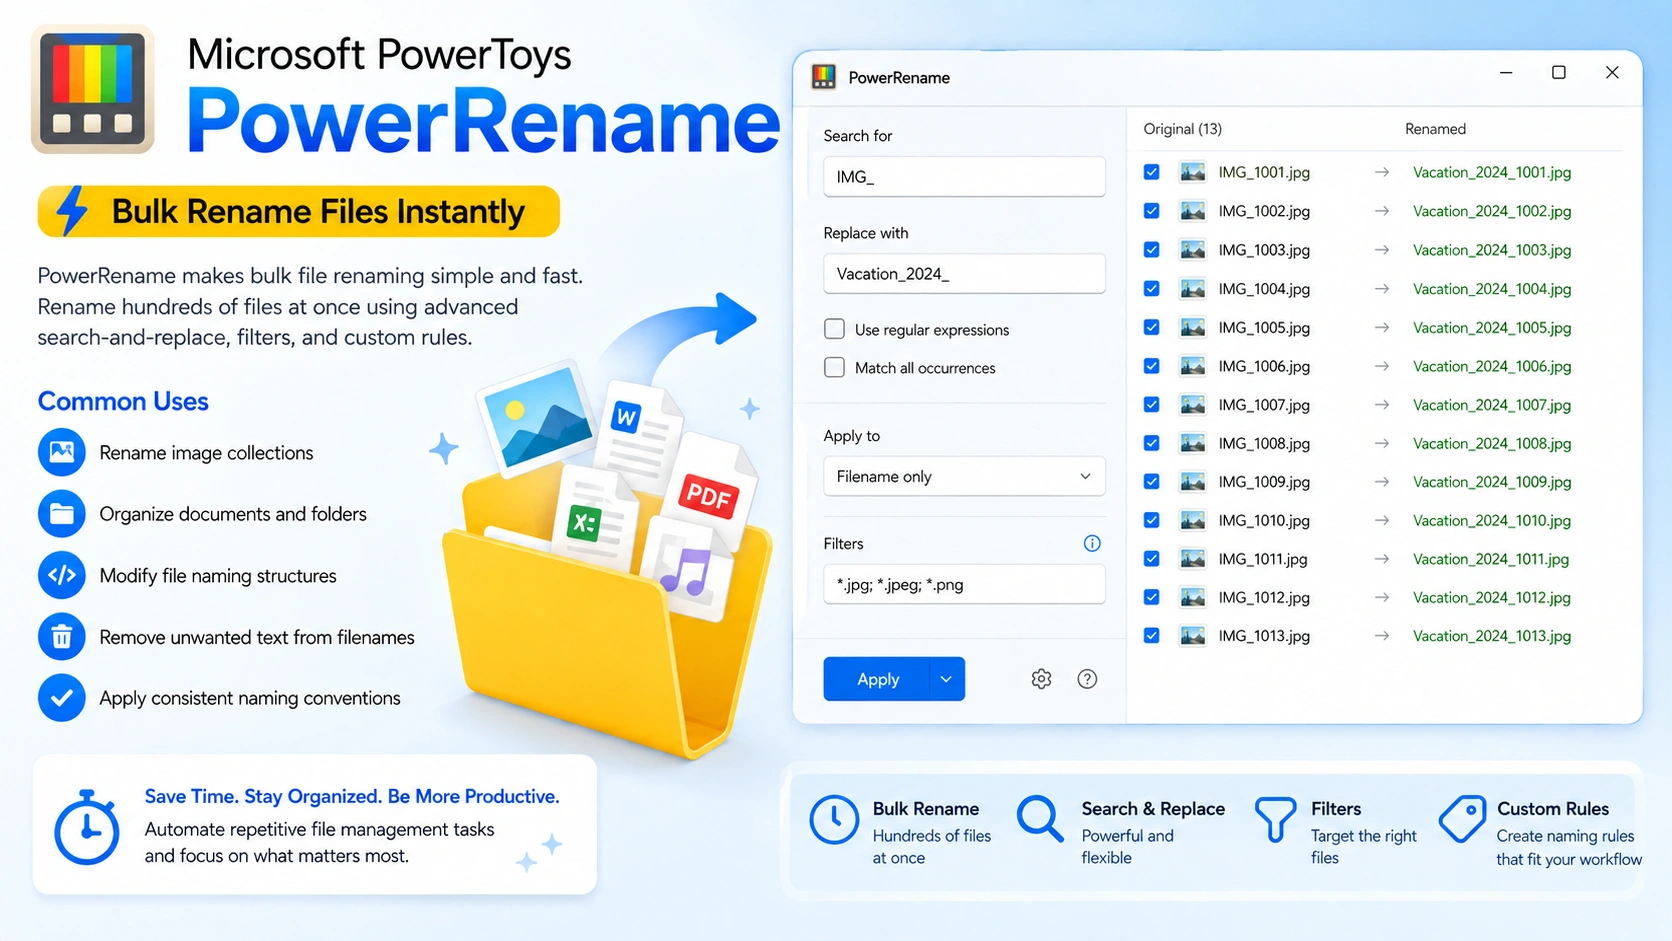Uncheck the IMG_1002.jpg checkbox
This screenshot has height=941, width=1672.
click(x=1152, y=211)
